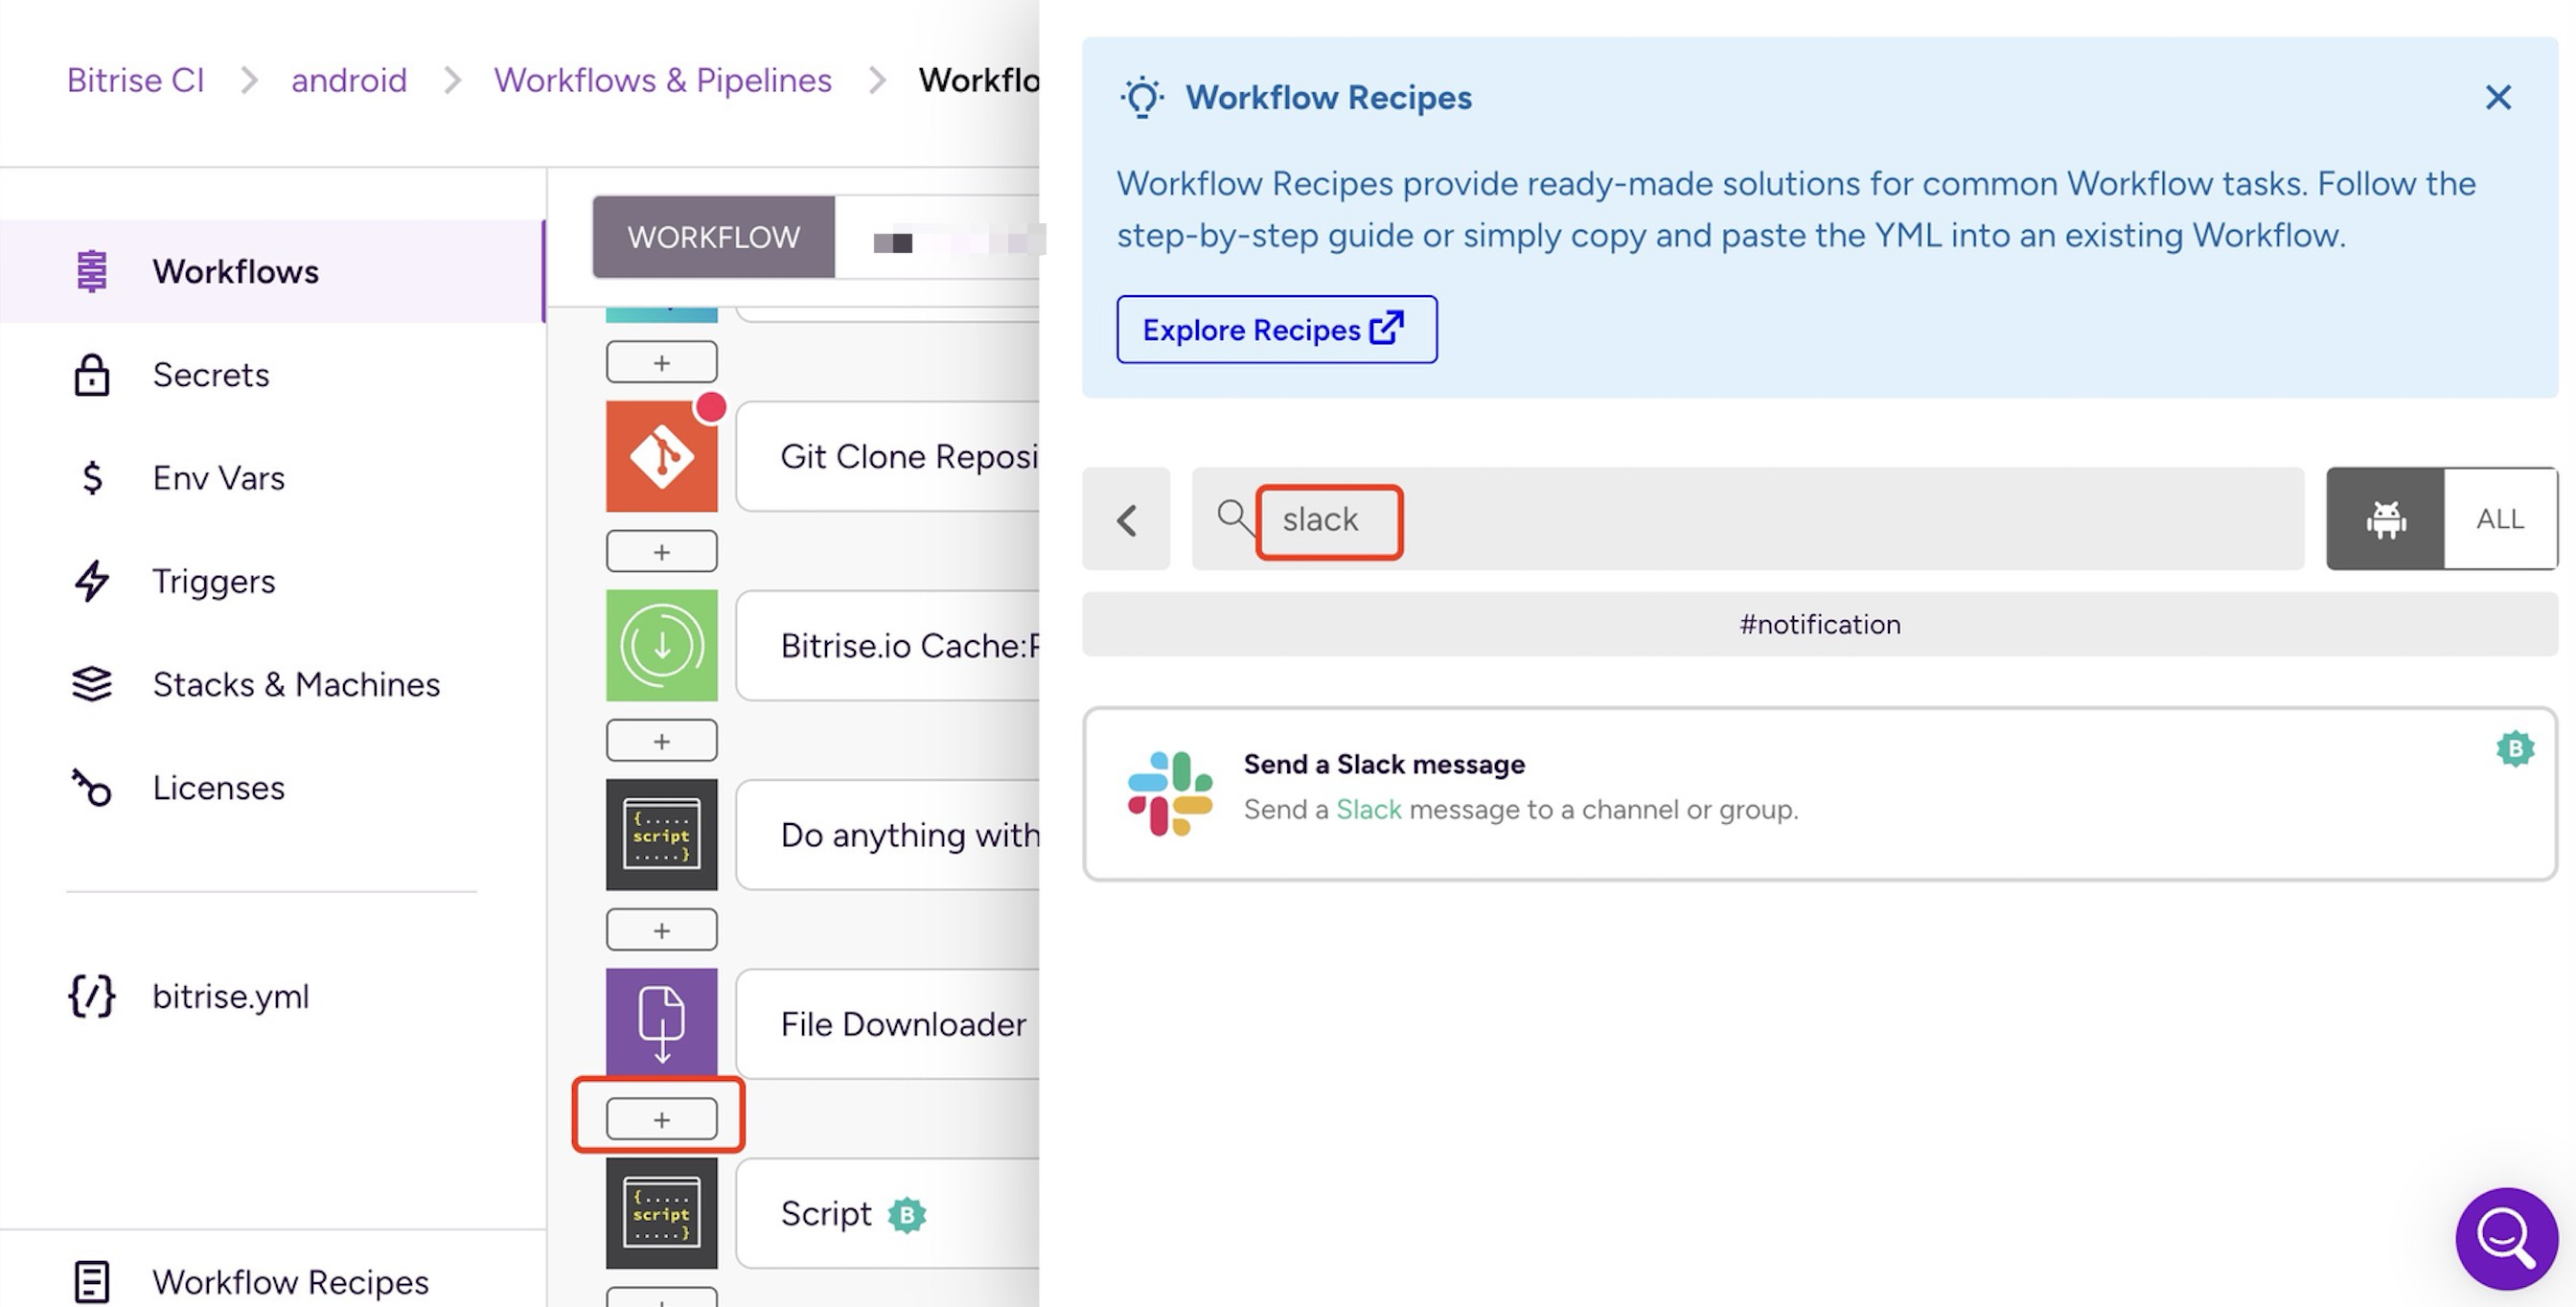The image size is (2576, 1307).
Task: Click the Explore Recipes button
Action: pyautogui.click(x=1277, y=329)
